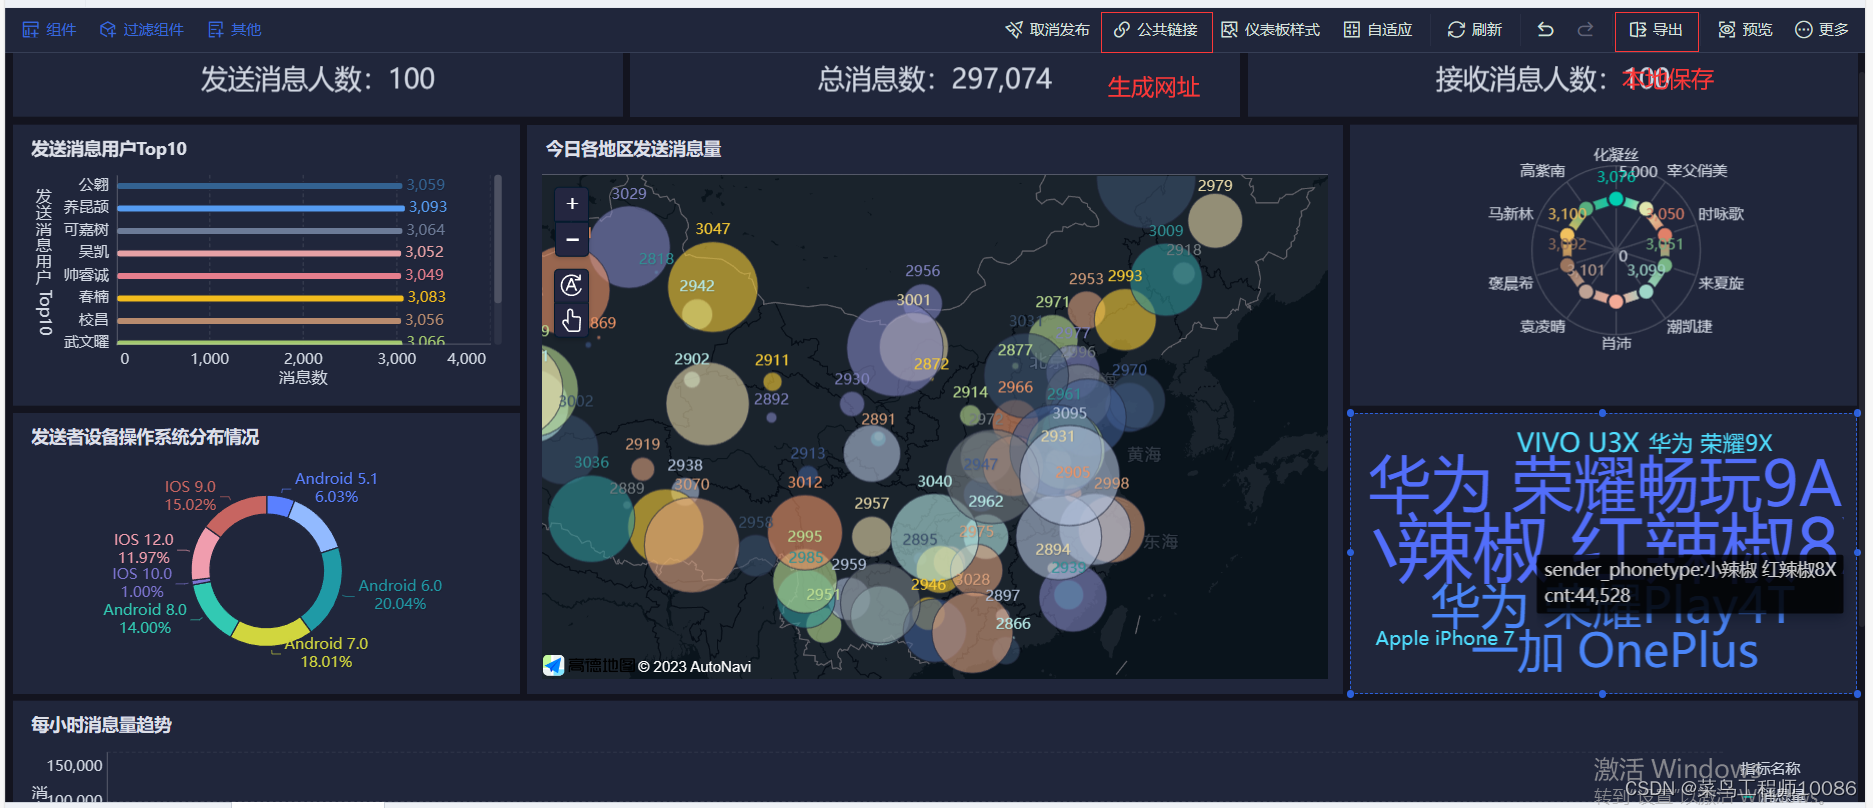
Task: Click the 总消息数 297,074 metric card
Action: pos(935,85)
